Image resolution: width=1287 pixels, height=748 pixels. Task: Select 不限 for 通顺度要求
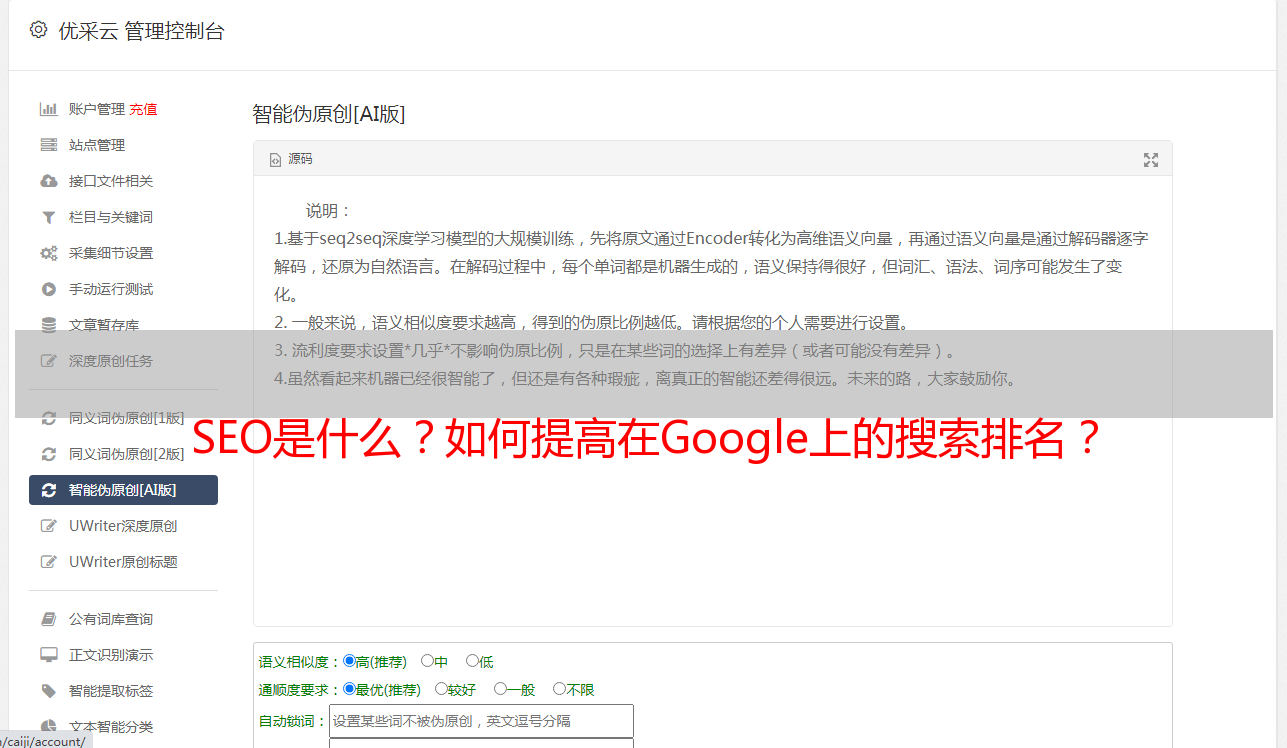[559, 689]
